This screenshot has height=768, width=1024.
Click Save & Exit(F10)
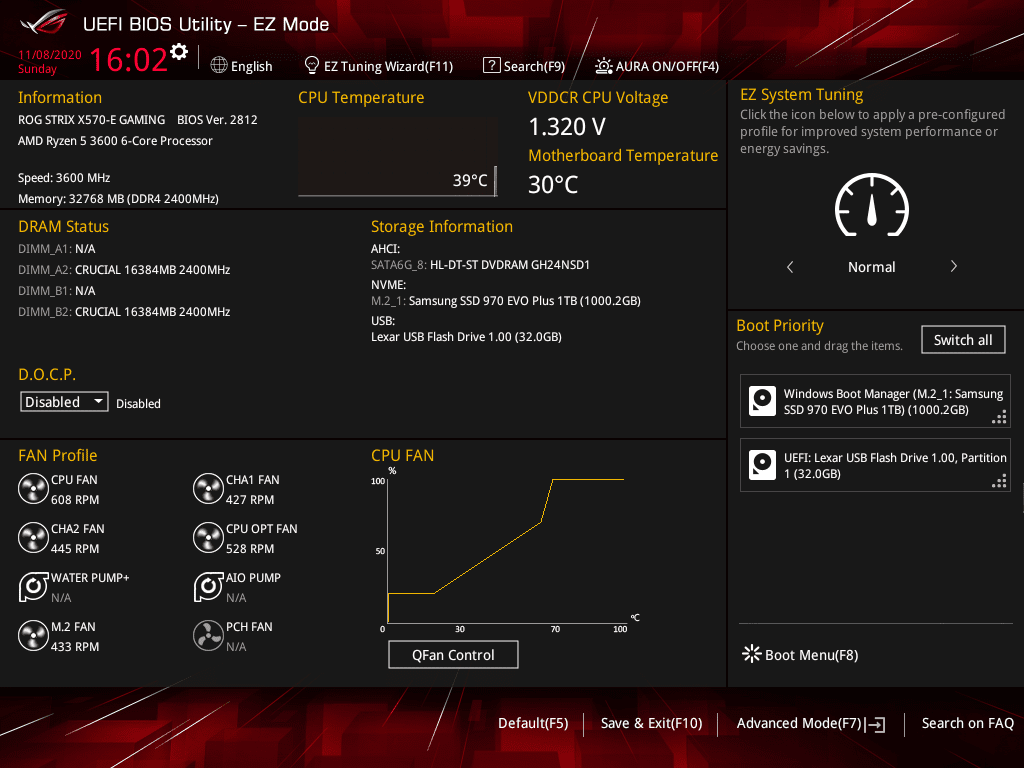click(651, 723)
